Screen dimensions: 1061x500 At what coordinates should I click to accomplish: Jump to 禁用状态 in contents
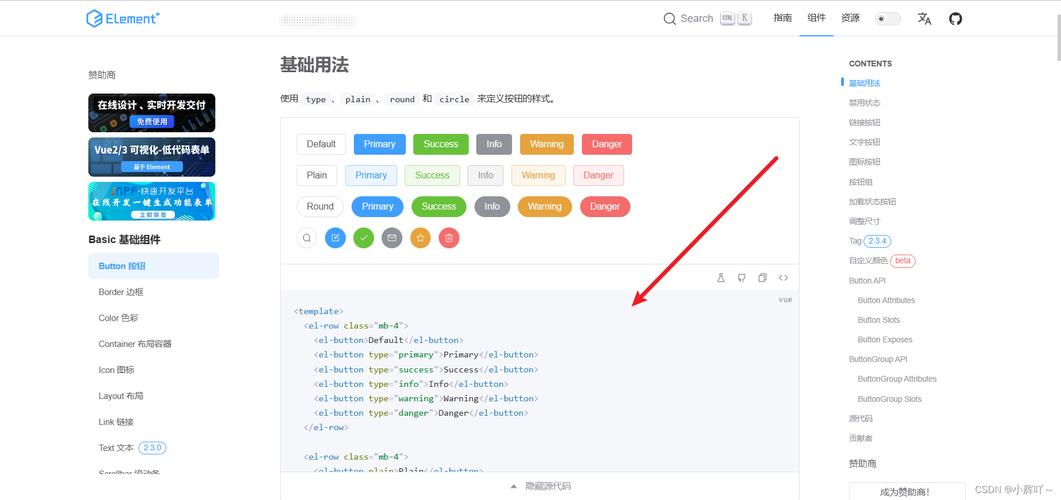click(865, 103)
